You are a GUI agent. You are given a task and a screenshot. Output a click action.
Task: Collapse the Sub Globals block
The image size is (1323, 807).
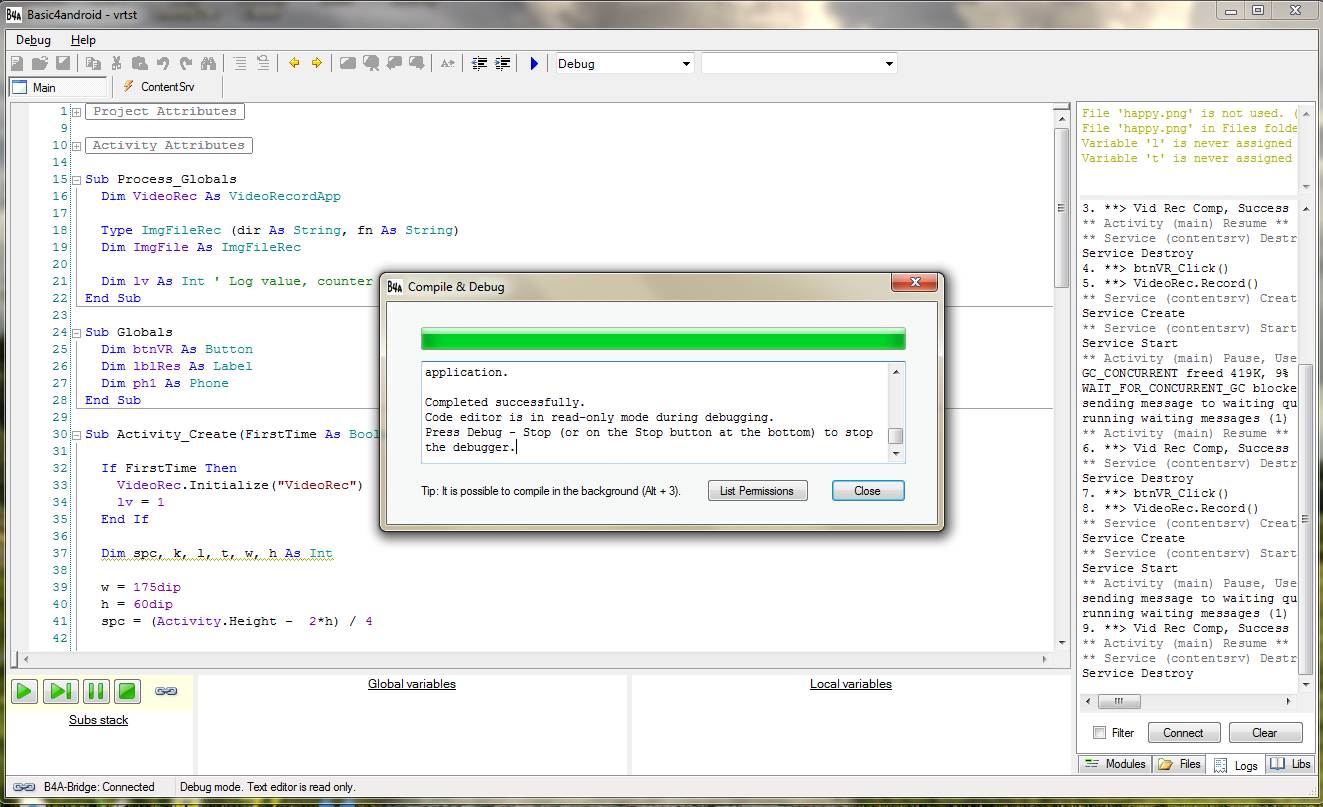click(x=76, y=333)
